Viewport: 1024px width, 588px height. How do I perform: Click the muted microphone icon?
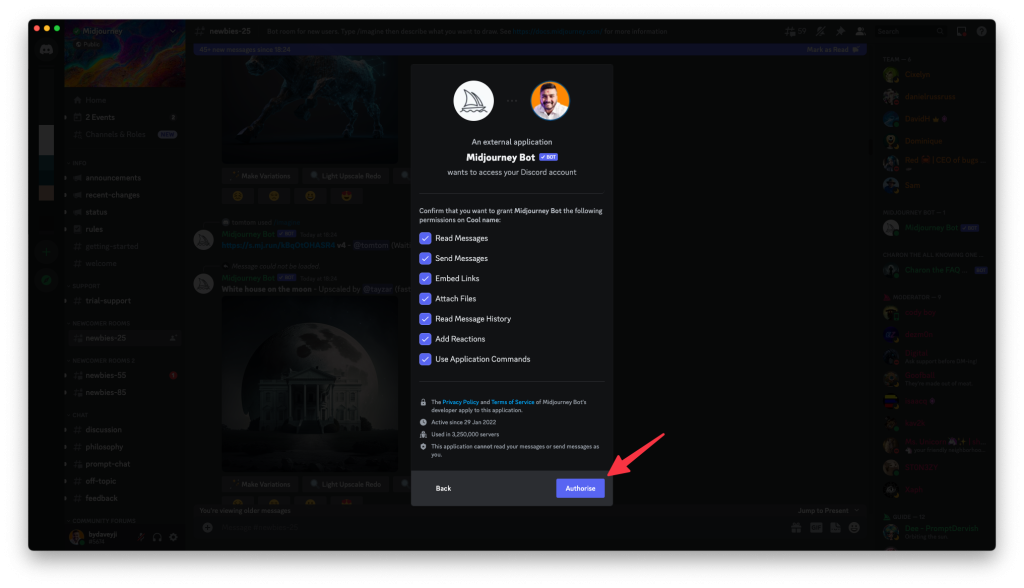coord(141,537)
